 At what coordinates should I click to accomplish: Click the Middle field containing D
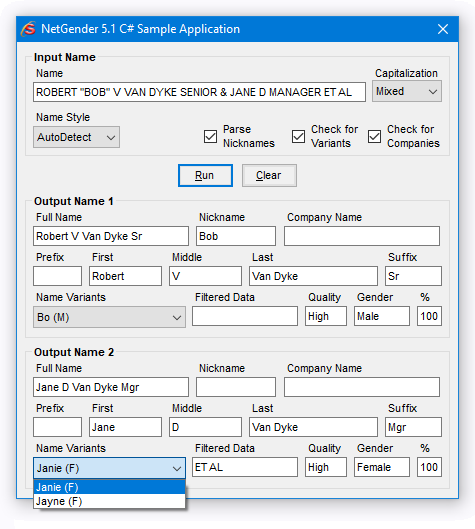[x=205, y=427]
